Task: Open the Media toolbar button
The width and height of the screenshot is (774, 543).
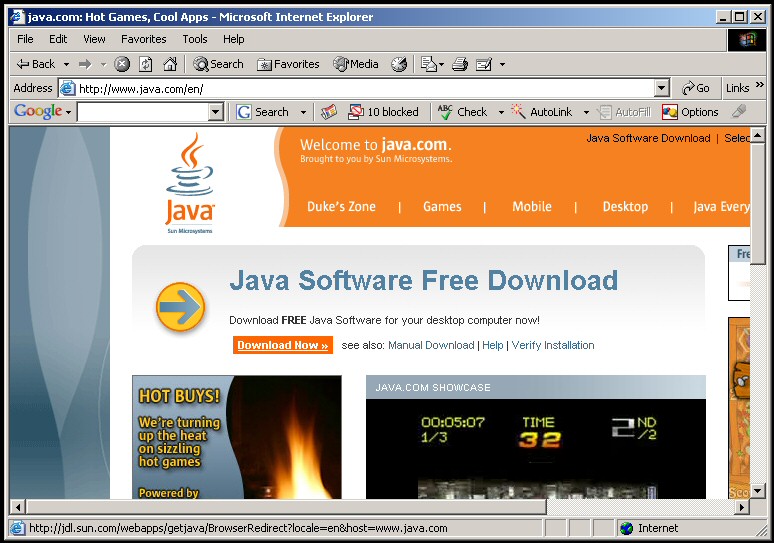Action: pyautogui.click(x=356, y=64)
